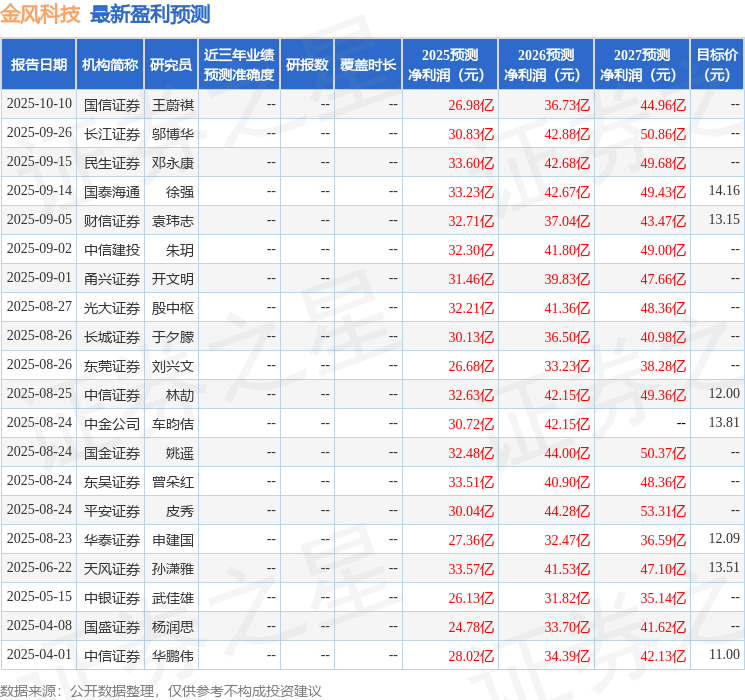Select the 近三年业绩预测准确度 column header
Image resolution: width=745 pixels, height=700 pixels.
tap(238, 64)
